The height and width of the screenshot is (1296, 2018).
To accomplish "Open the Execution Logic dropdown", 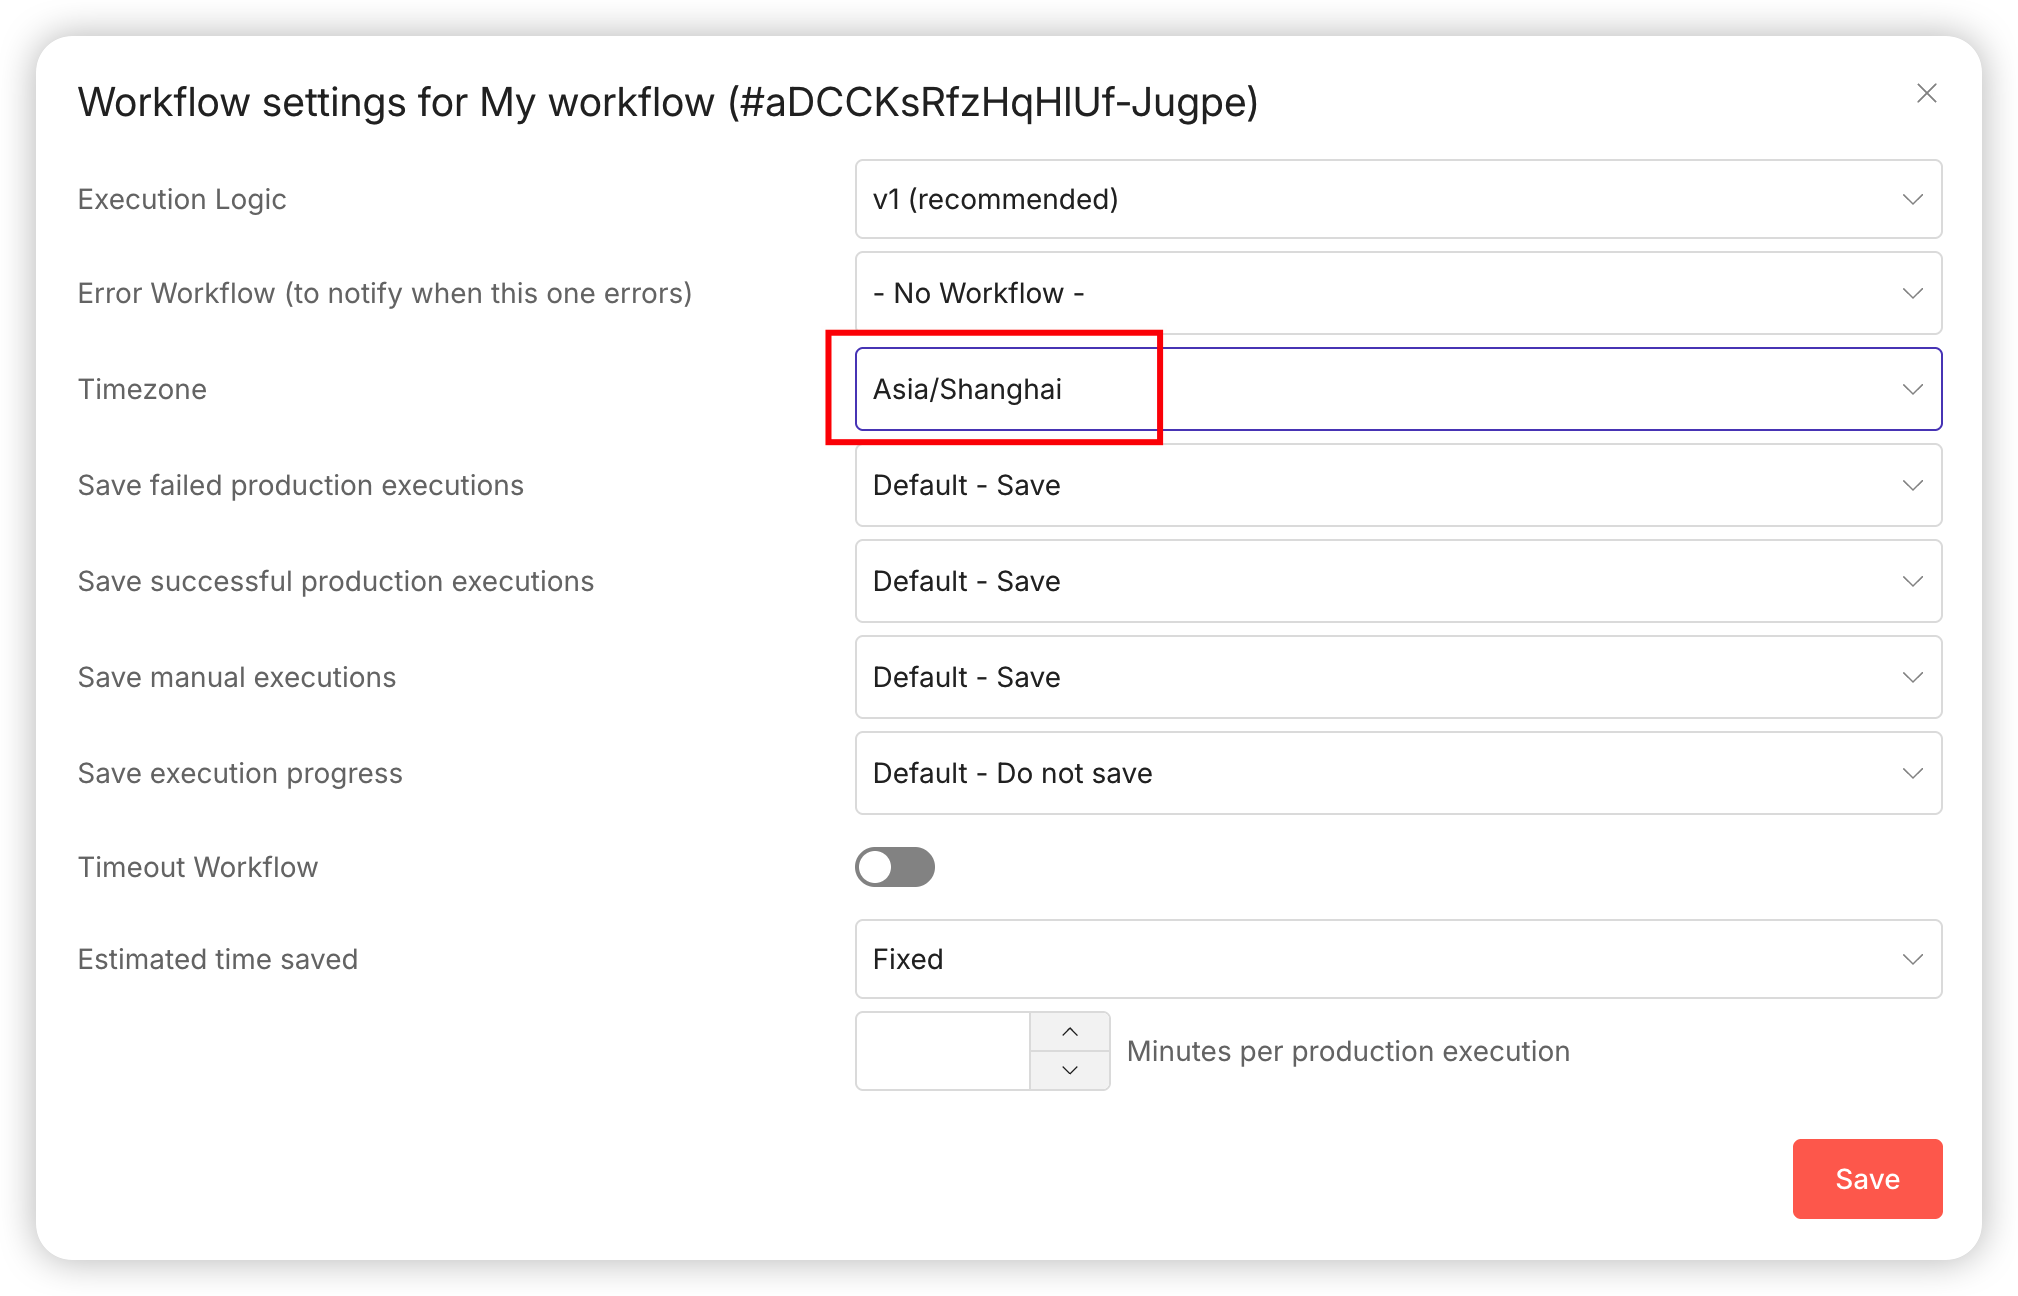I will (1397, 199).
